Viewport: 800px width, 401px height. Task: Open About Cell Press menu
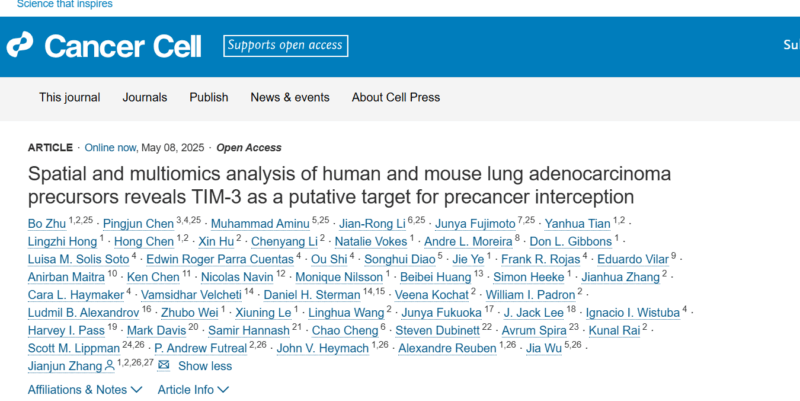point(395,97)
